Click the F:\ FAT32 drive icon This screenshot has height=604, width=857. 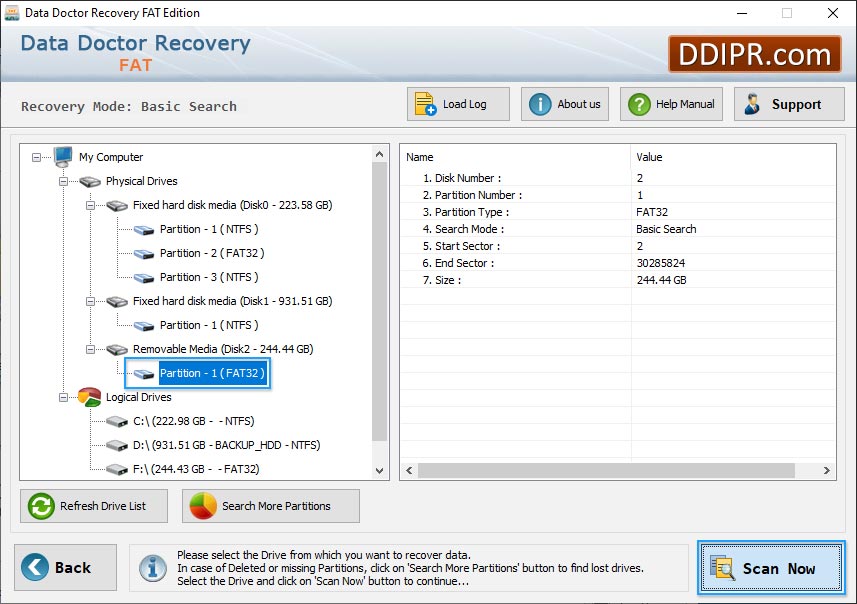click(x=117, y=470)
